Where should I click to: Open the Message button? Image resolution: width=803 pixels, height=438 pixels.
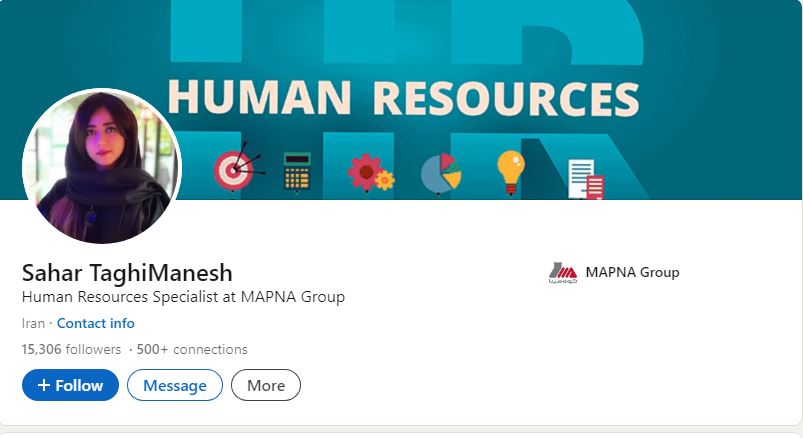pos(175,385)
